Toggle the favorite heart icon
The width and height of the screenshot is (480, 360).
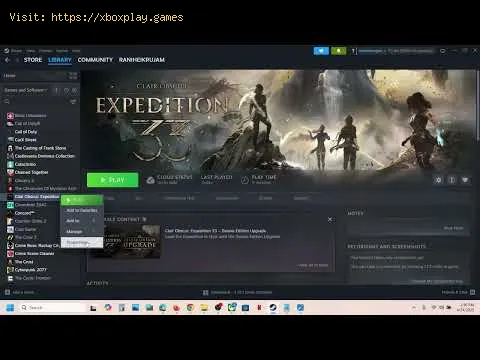465,180
